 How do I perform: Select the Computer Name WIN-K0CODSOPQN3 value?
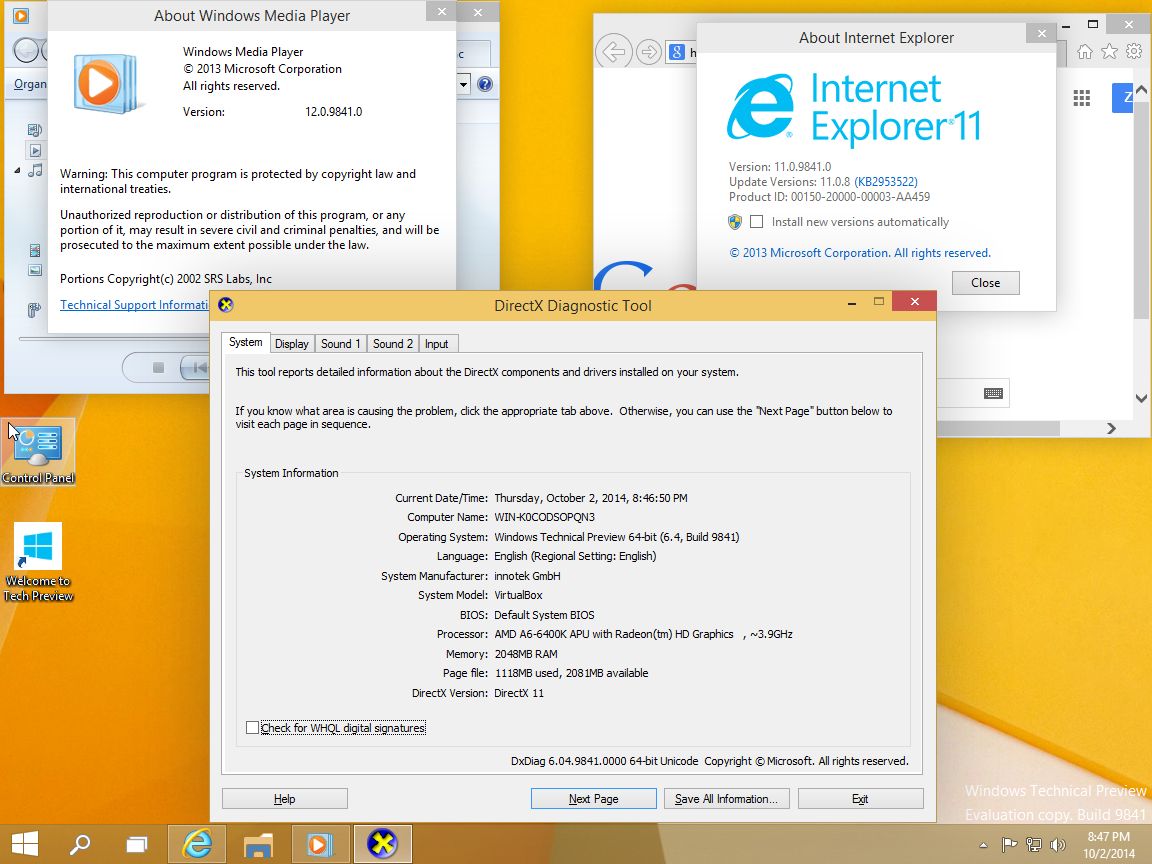click(x=544, y=517)
